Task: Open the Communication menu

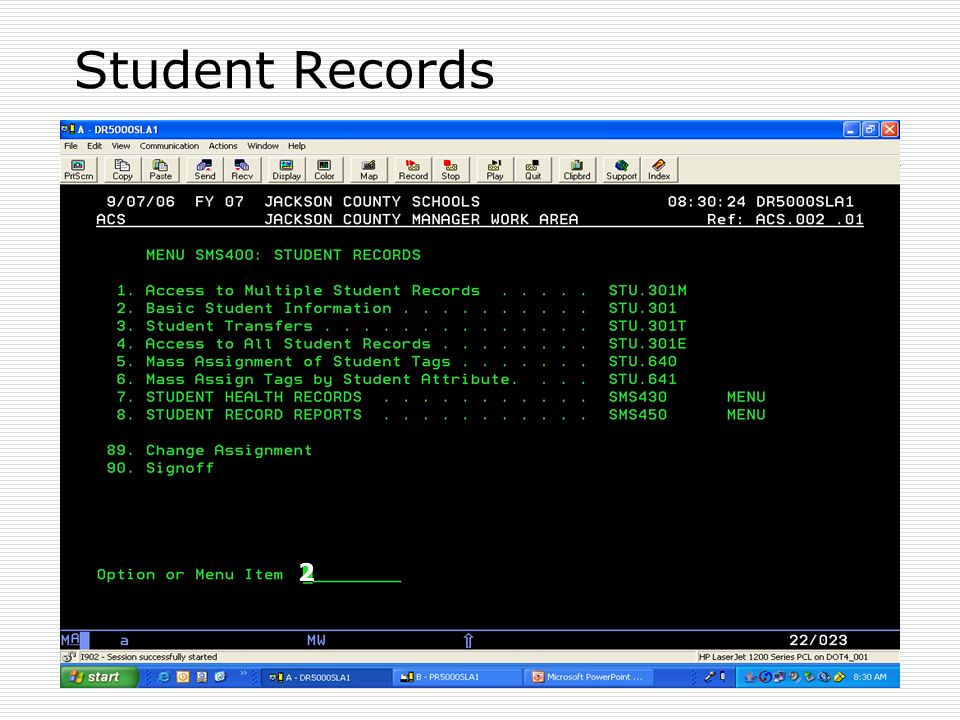Action: point(169,146)
